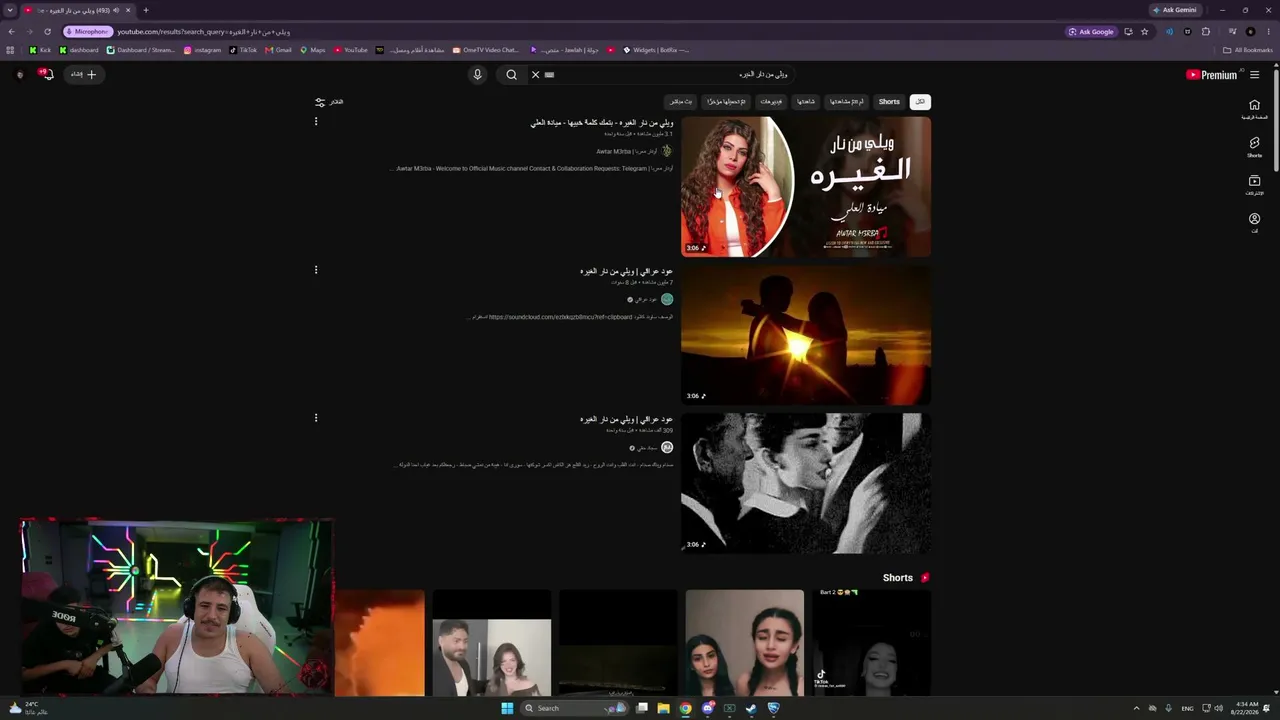Open the Gmail bookmark
The height and width of the screenshot is (720, 1280).
click(279, 50)
